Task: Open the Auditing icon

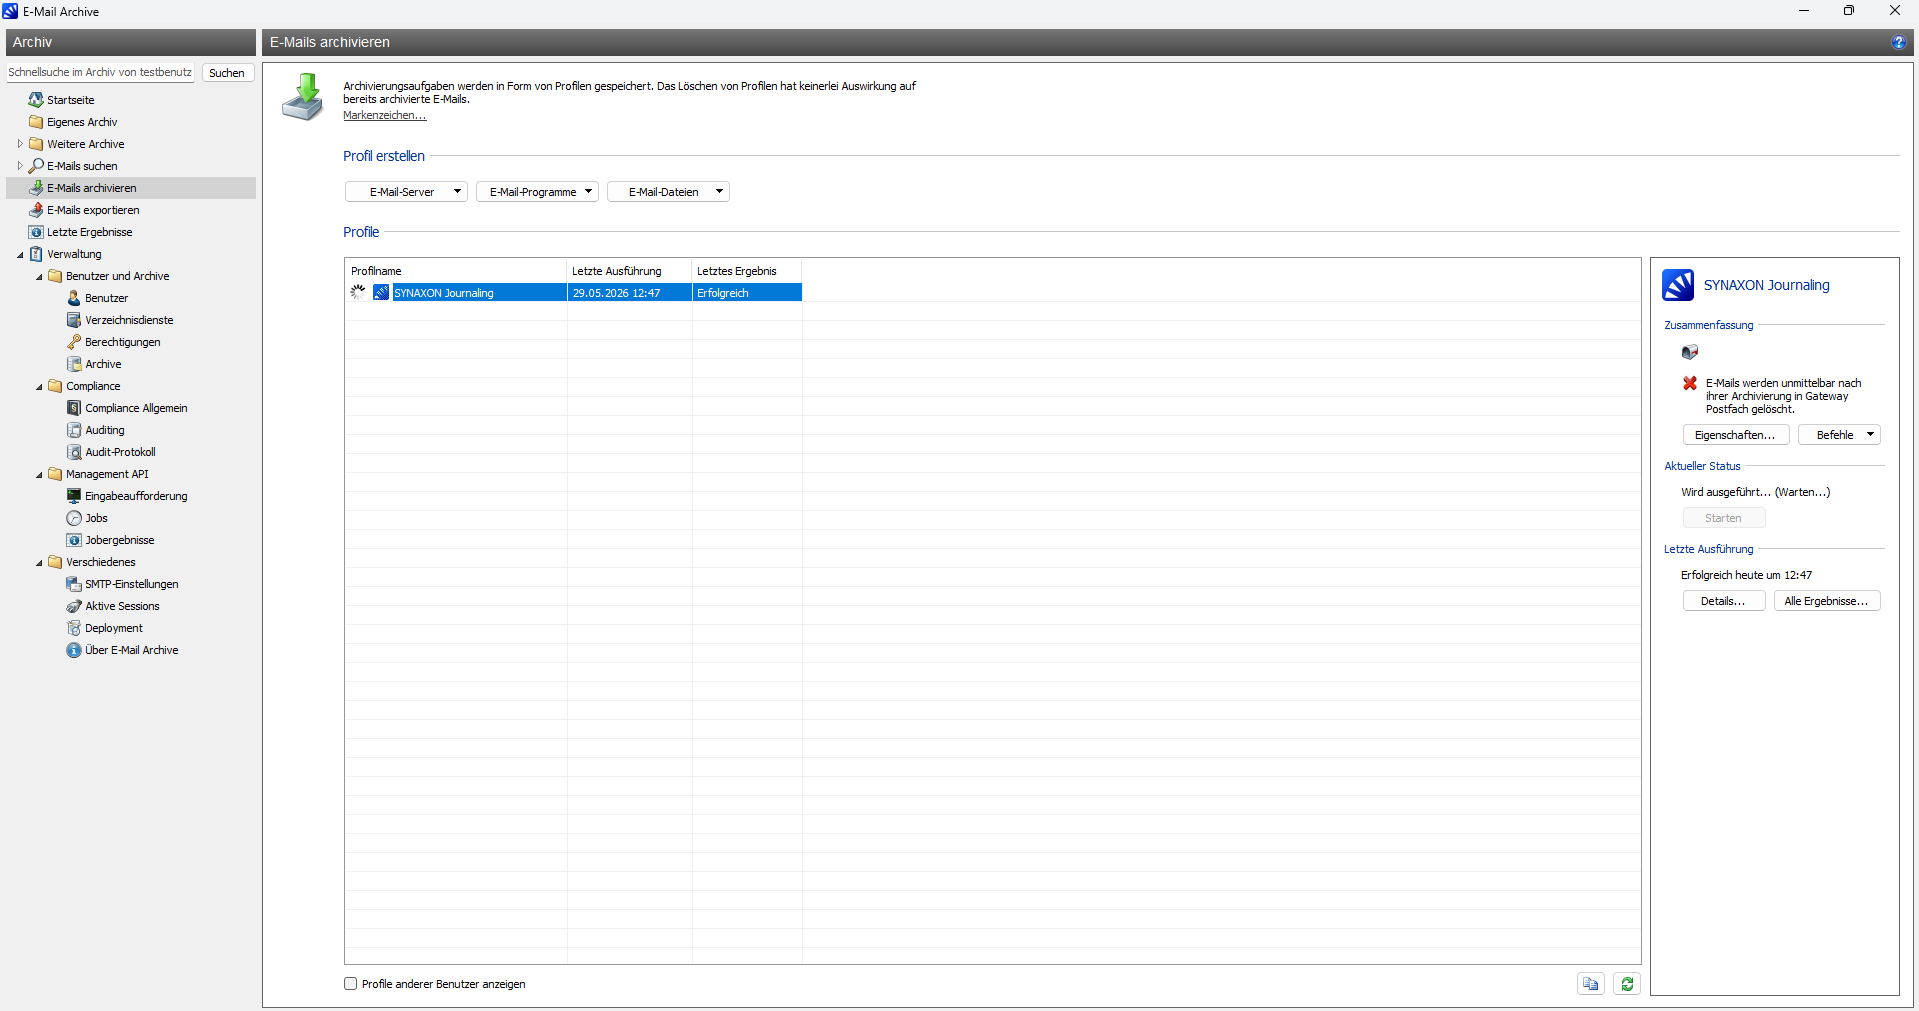Action: 74,430
